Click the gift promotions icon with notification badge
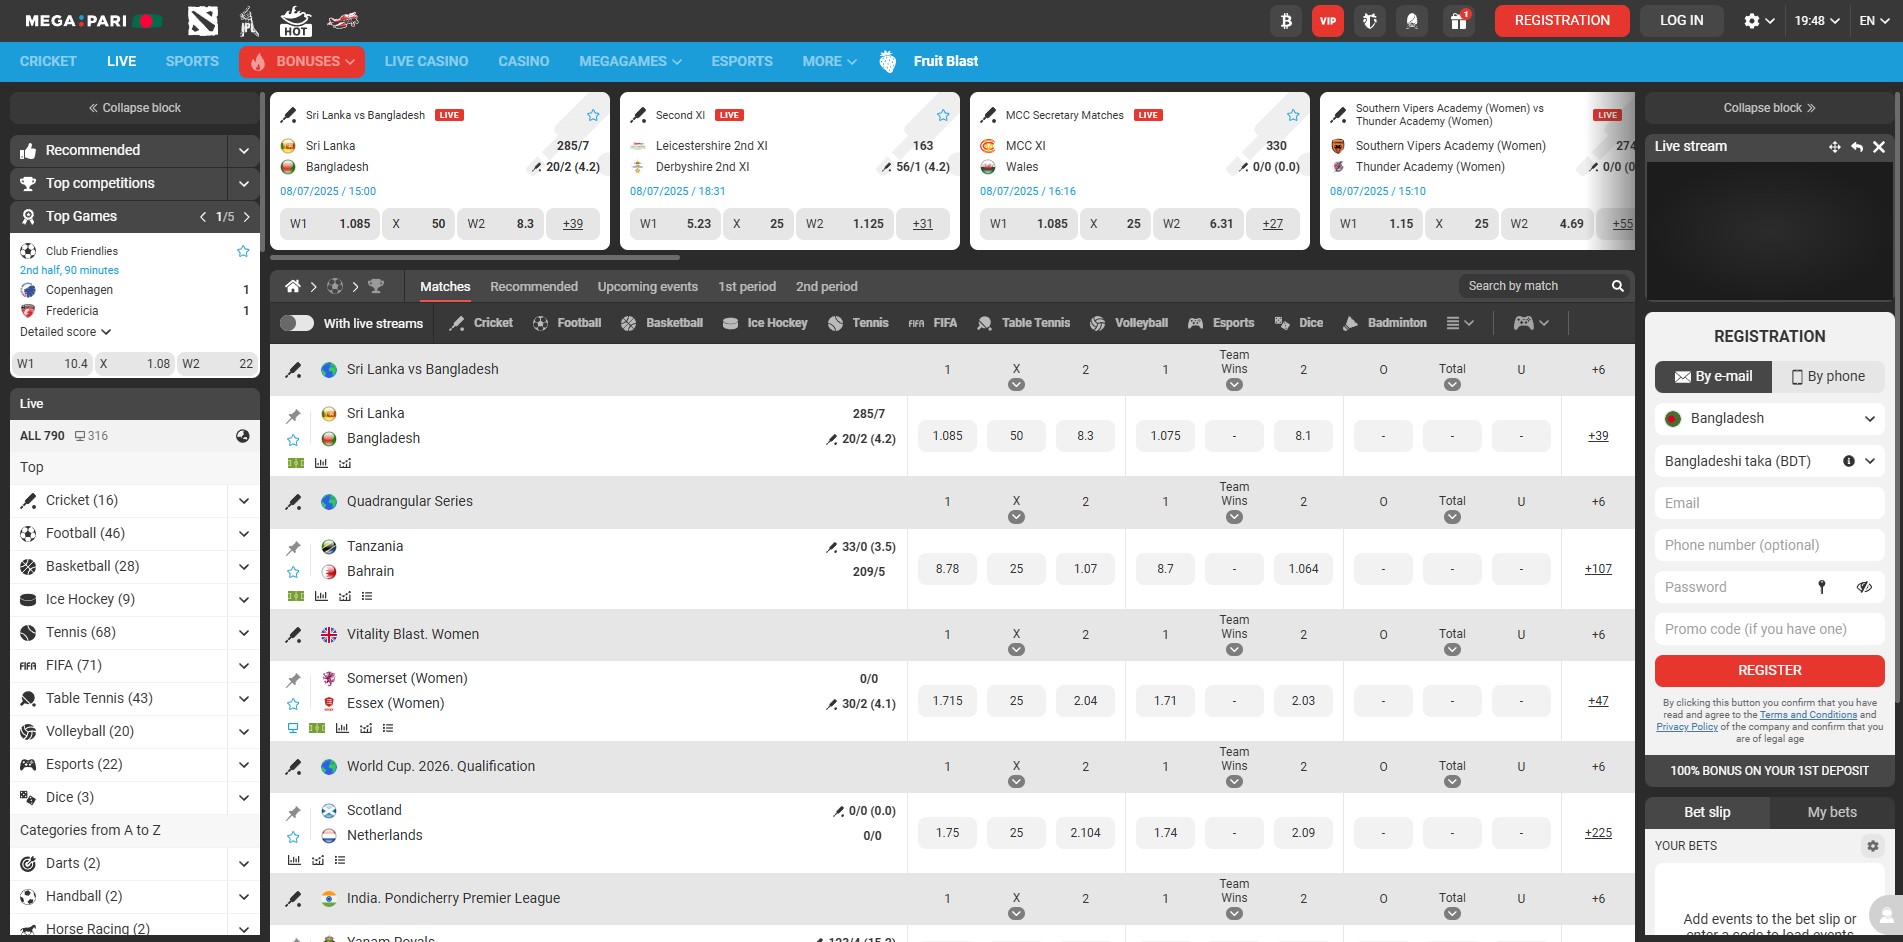 (x=1459, y=20)
